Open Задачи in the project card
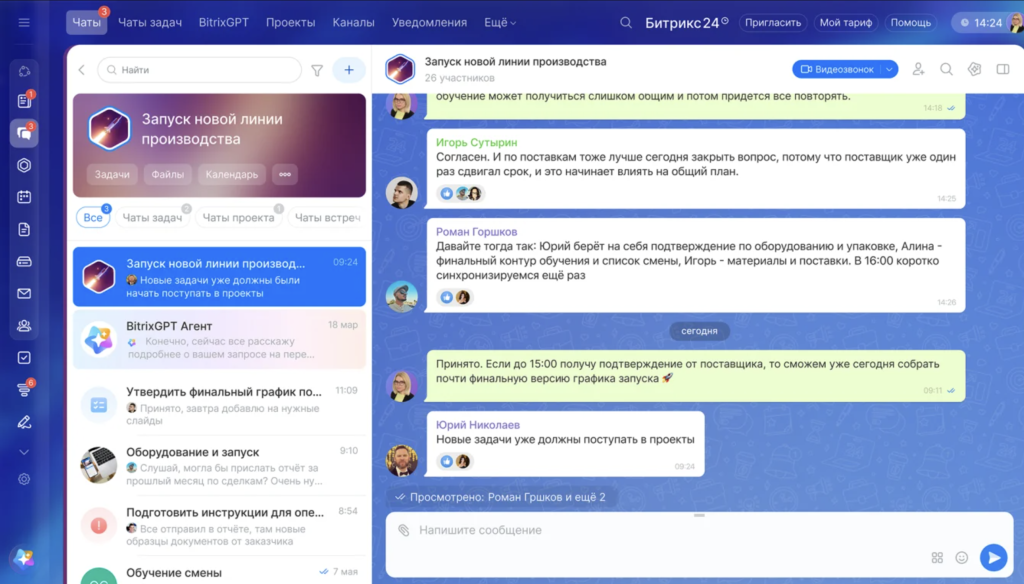Screen dimensions: 1024x584 (112, 174)
